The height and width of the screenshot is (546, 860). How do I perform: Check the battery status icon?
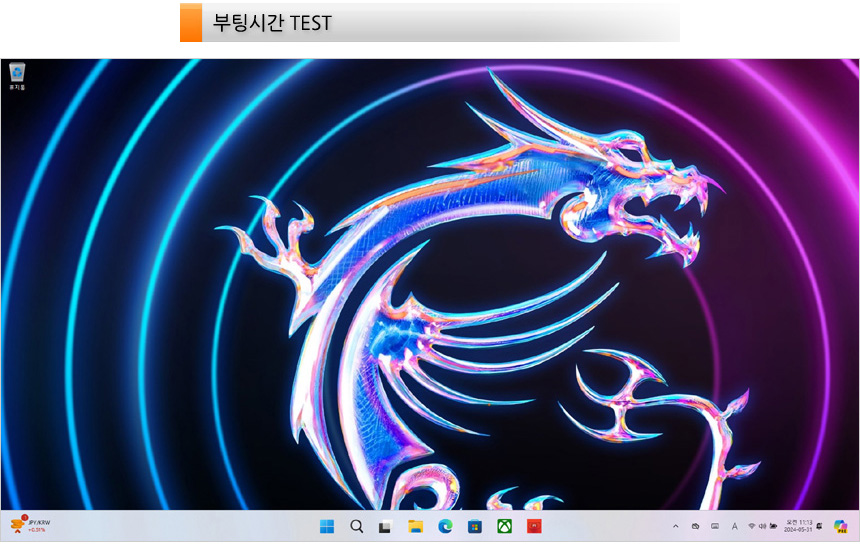pyautogui.click(x=773, y=526)
